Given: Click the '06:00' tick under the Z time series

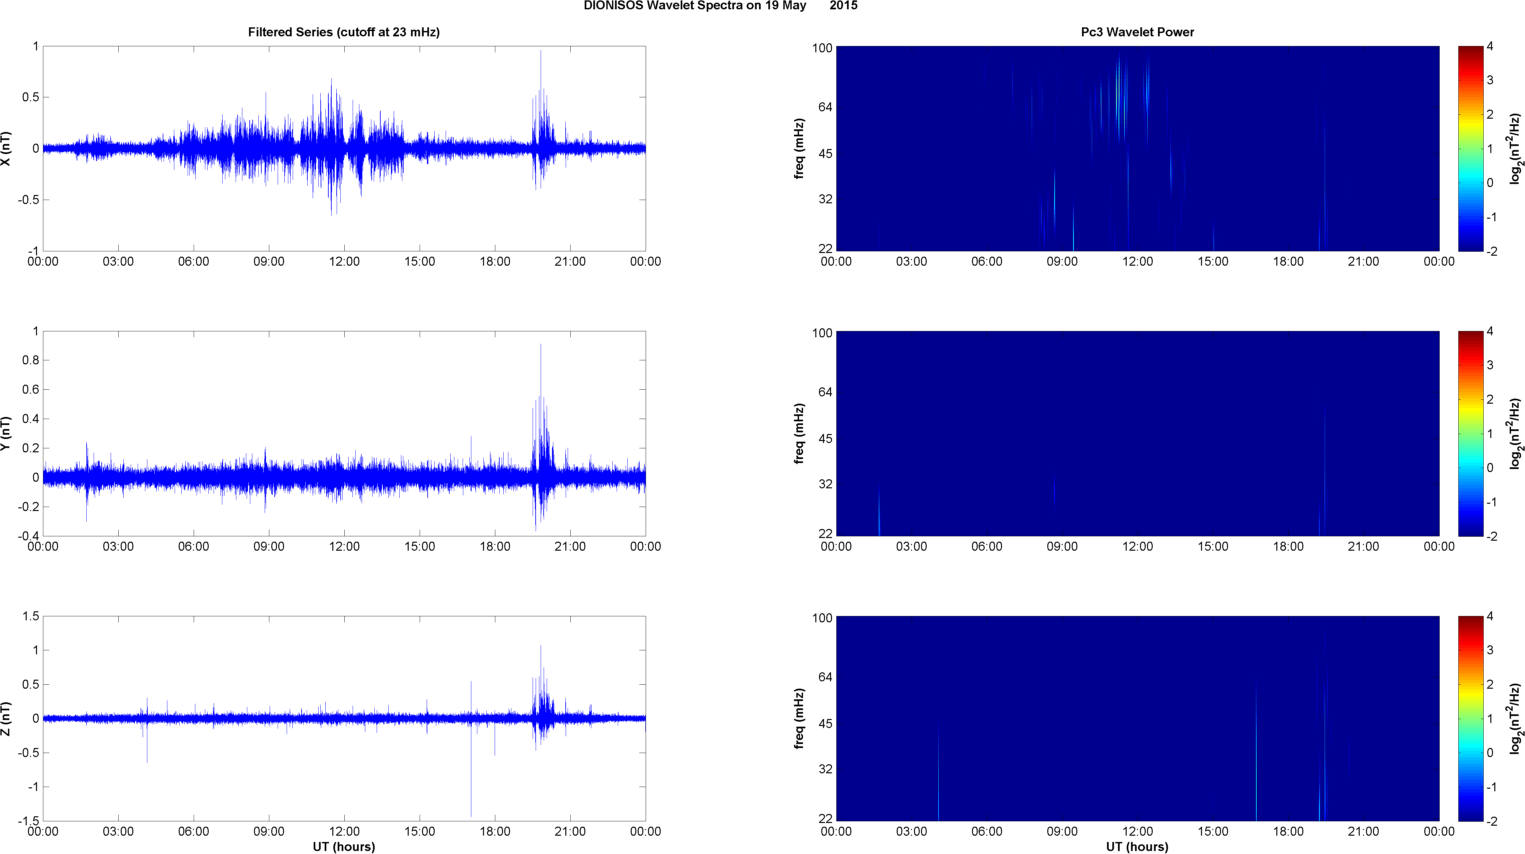Looking at the screenshot, I should (x=193, y=832).
